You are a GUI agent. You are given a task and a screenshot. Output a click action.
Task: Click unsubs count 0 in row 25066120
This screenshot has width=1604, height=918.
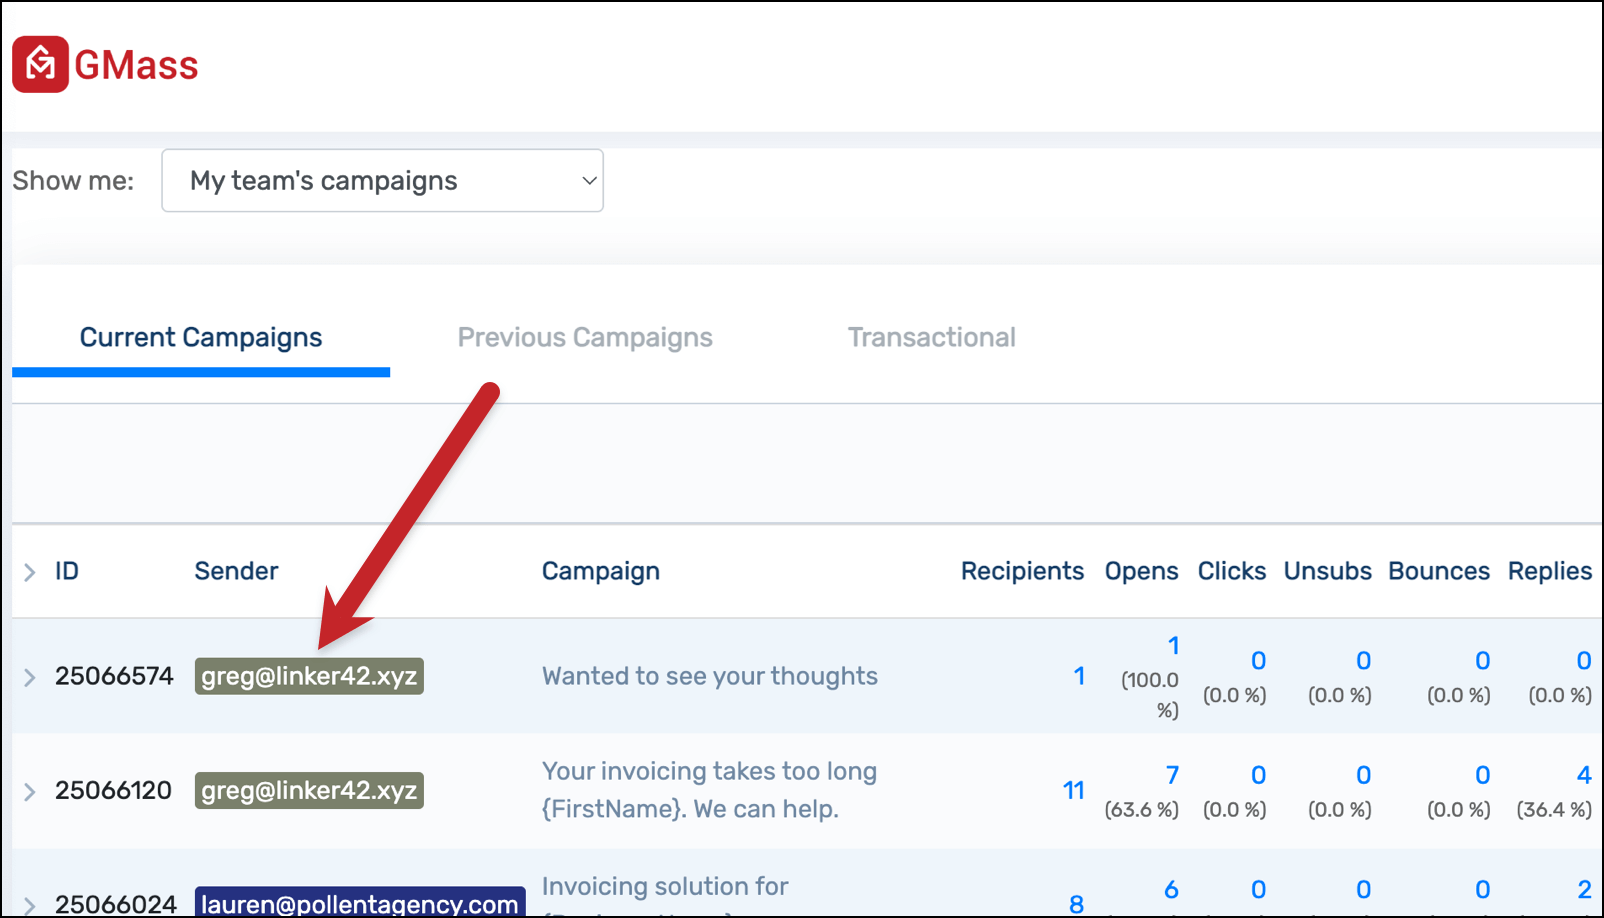tap(1364, 775)
